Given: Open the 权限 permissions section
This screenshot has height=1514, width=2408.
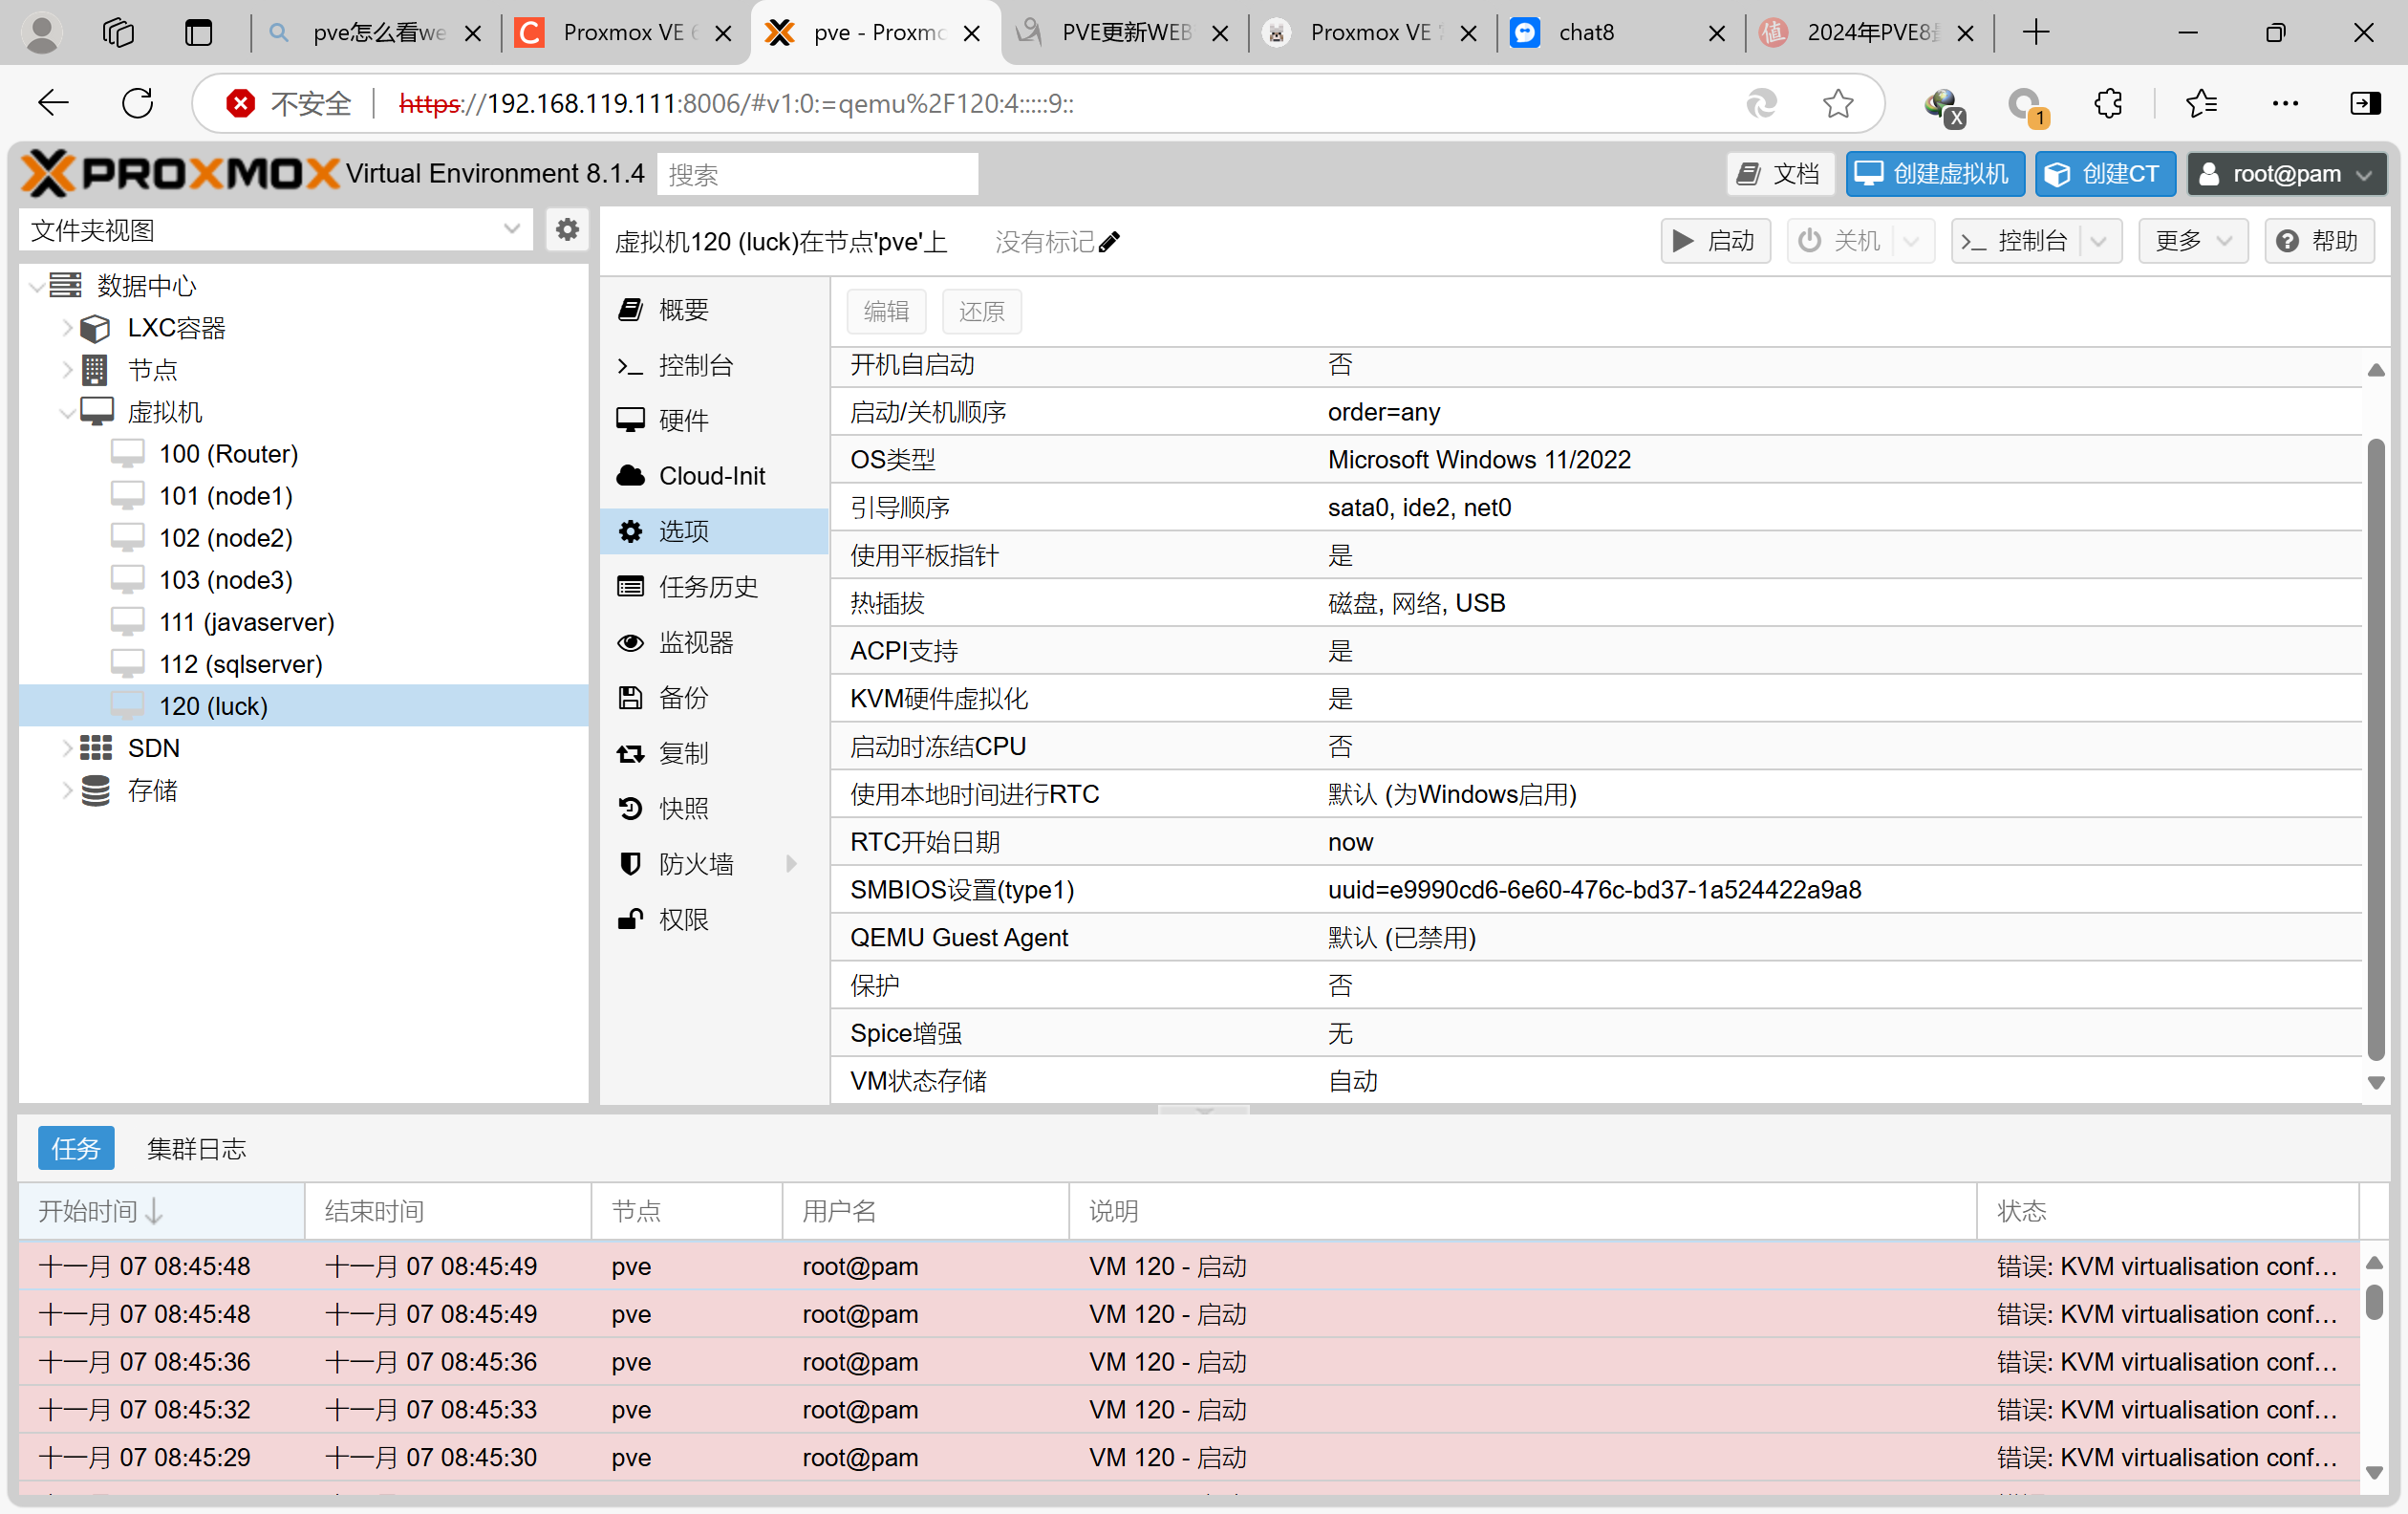Looking at the screenshot, I should pos(714,919).
